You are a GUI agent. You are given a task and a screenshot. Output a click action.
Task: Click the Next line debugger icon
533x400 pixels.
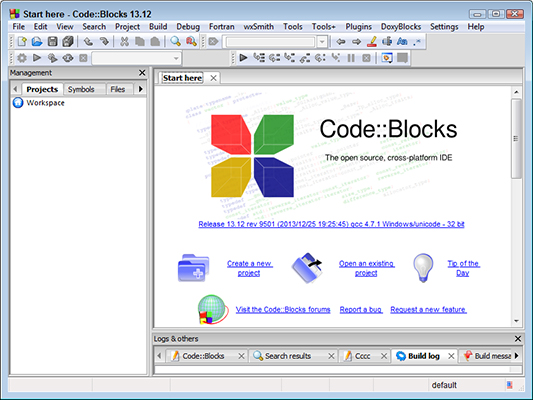coord(274,58)
